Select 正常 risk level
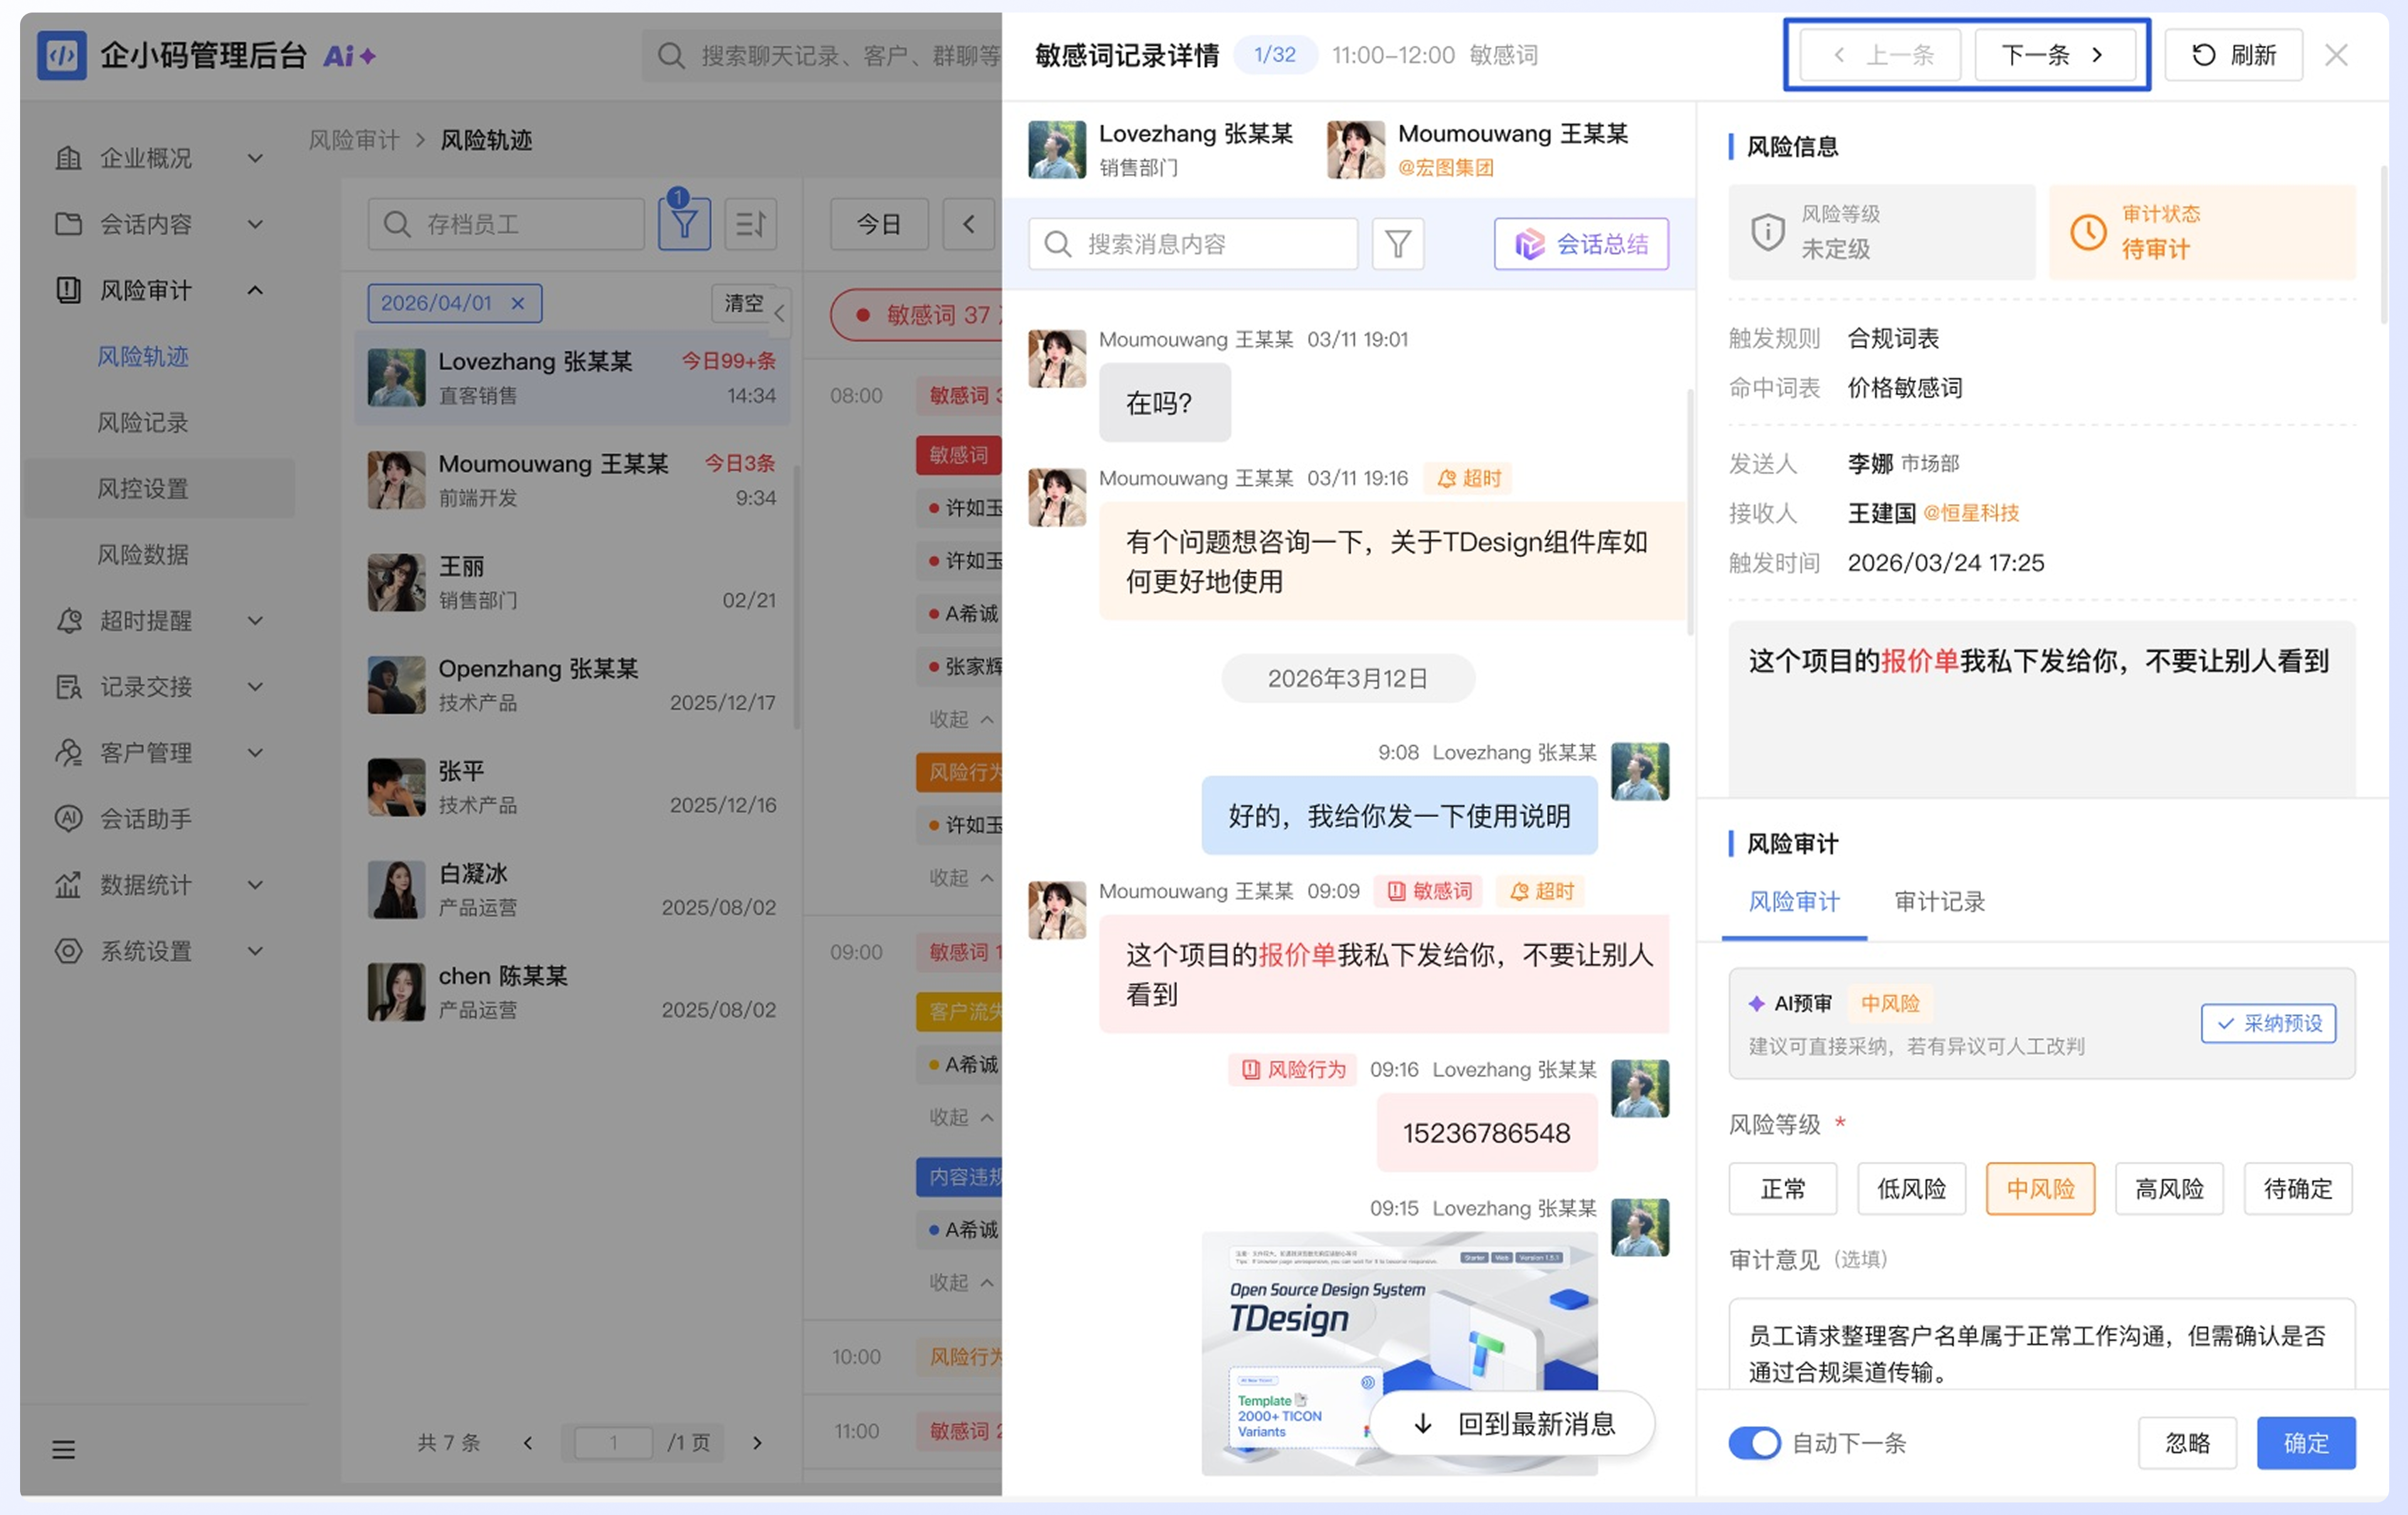Viewport: 2408px width, 1515px height. coord(1782,1188)
